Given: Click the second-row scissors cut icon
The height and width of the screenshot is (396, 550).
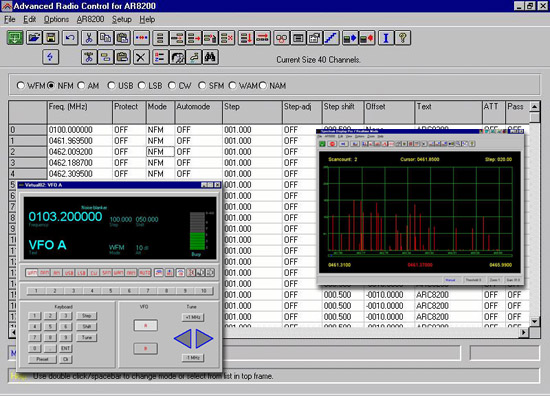Looking at the screenshot, I should (89, 57).
